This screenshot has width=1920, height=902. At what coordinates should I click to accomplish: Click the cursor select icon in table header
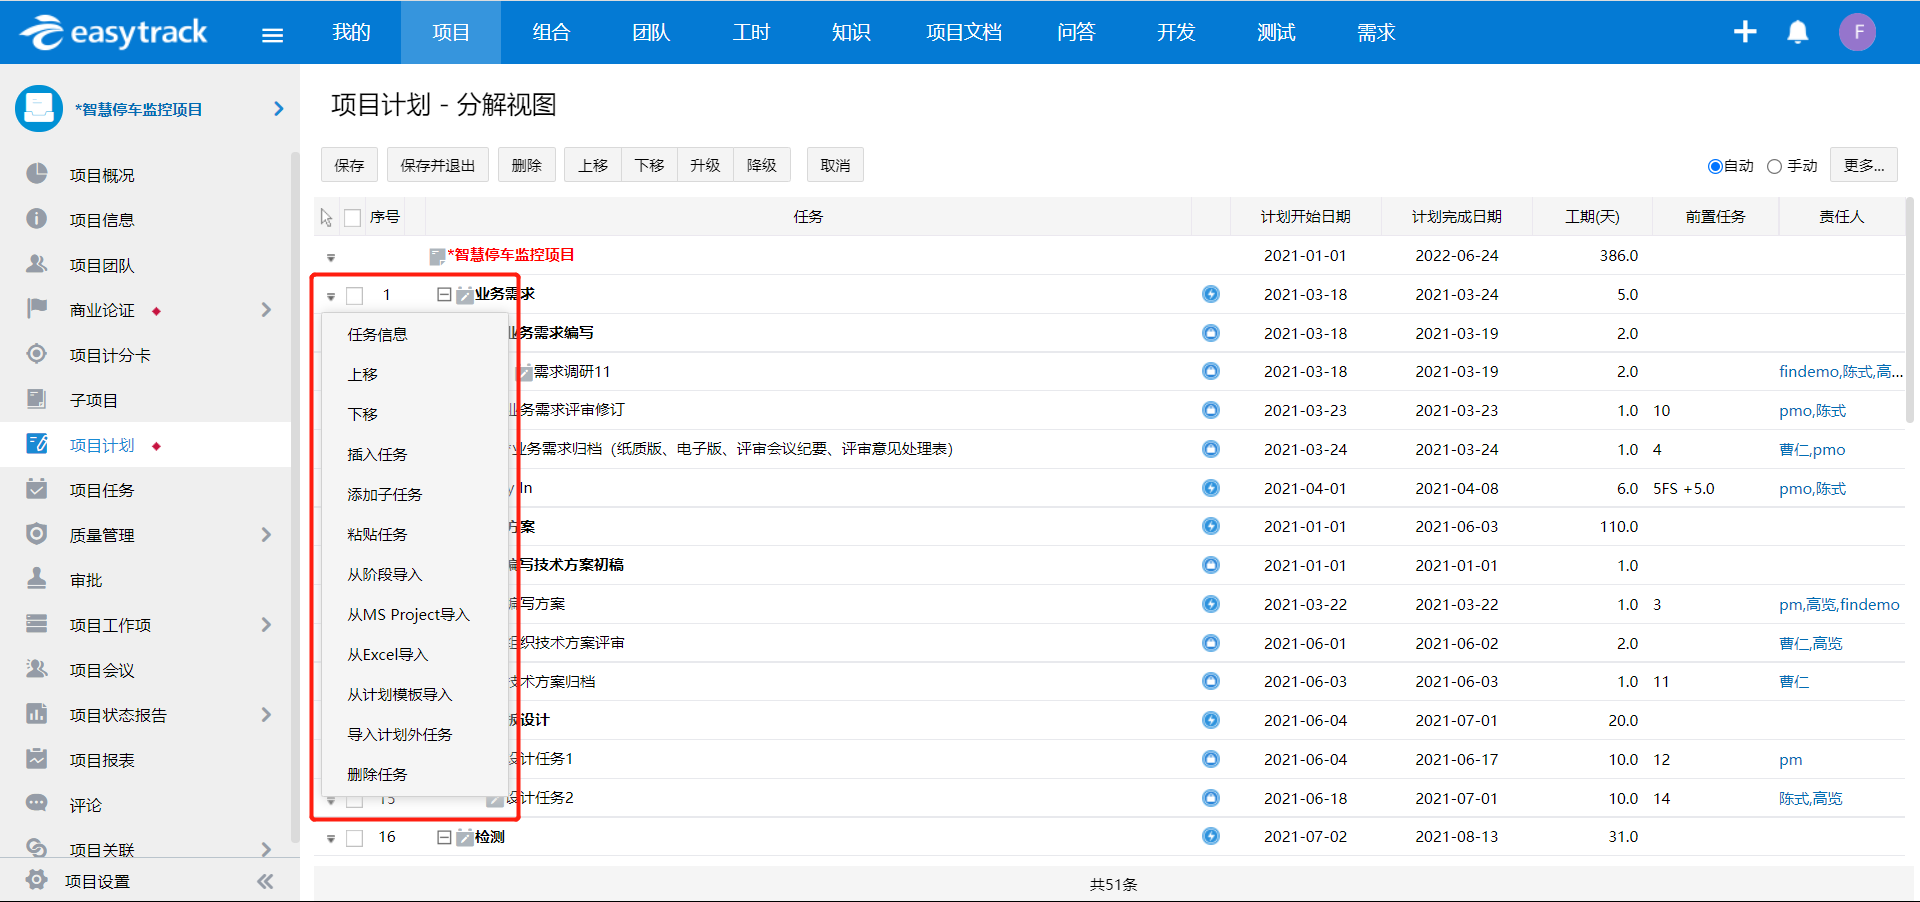point(326,217)
